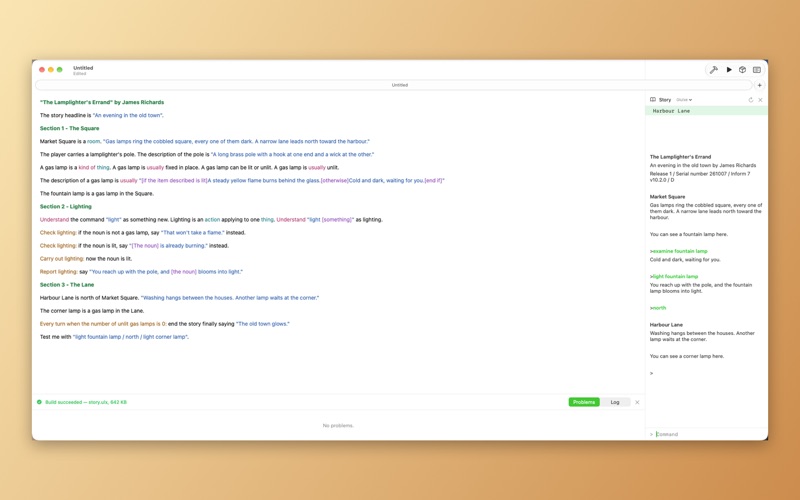Click the Run play button

point(729,70)
